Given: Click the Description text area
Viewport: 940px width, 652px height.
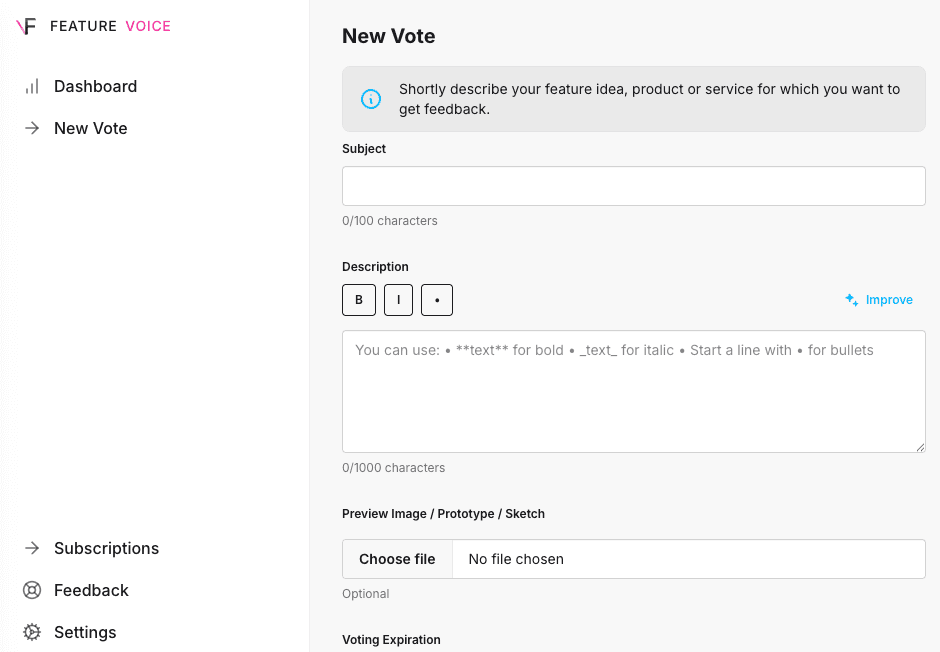Looking at the screenshot, I should [633, 390].
